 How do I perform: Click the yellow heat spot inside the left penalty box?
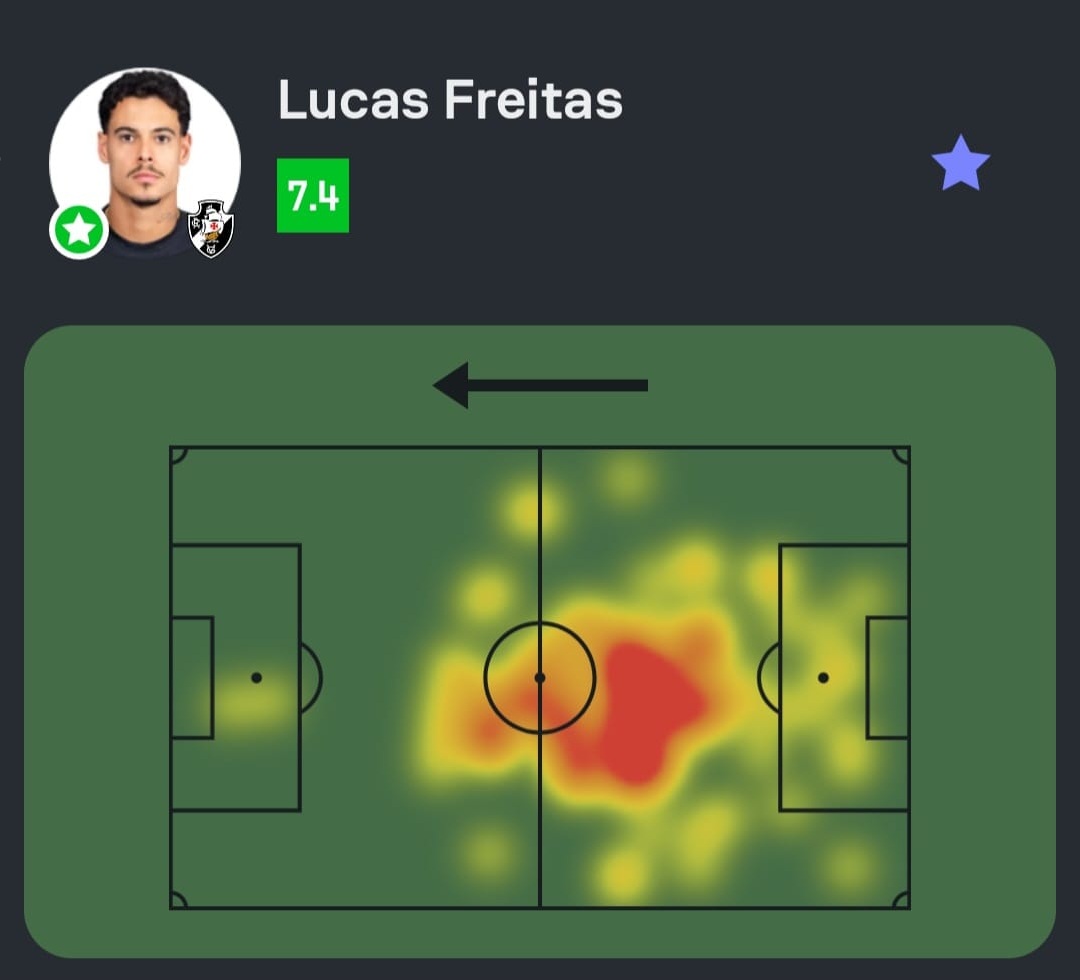pos(250,700)
